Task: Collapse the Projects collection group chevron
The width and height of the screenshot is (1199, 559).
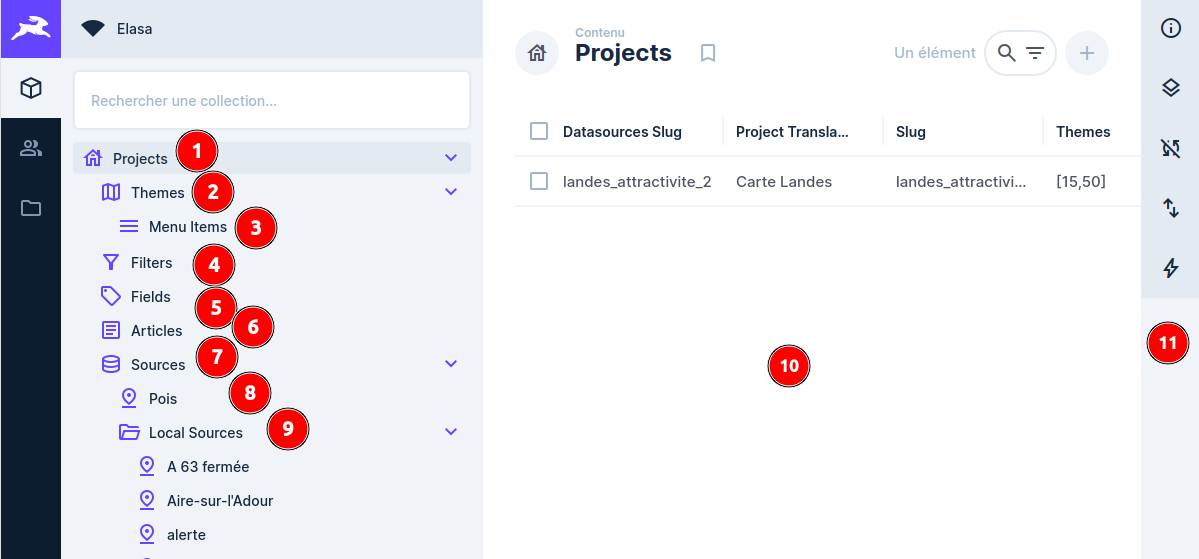Action: click(x=450, y=158)
